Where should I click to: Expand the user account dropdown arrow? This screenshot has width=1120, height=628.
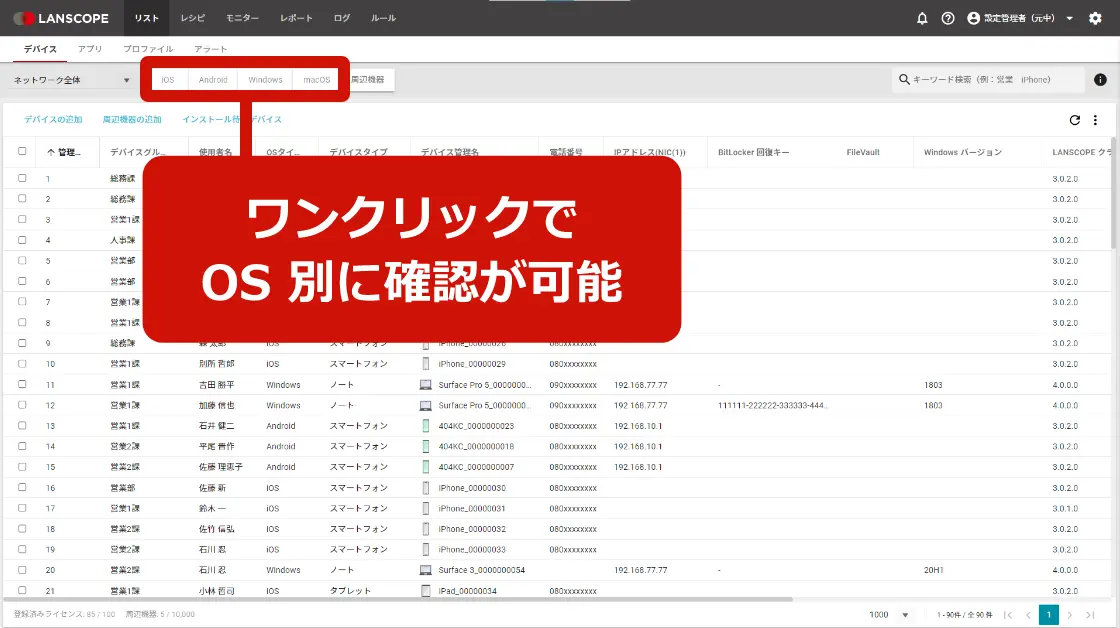pyautogui.click(x=1069, y=19)
